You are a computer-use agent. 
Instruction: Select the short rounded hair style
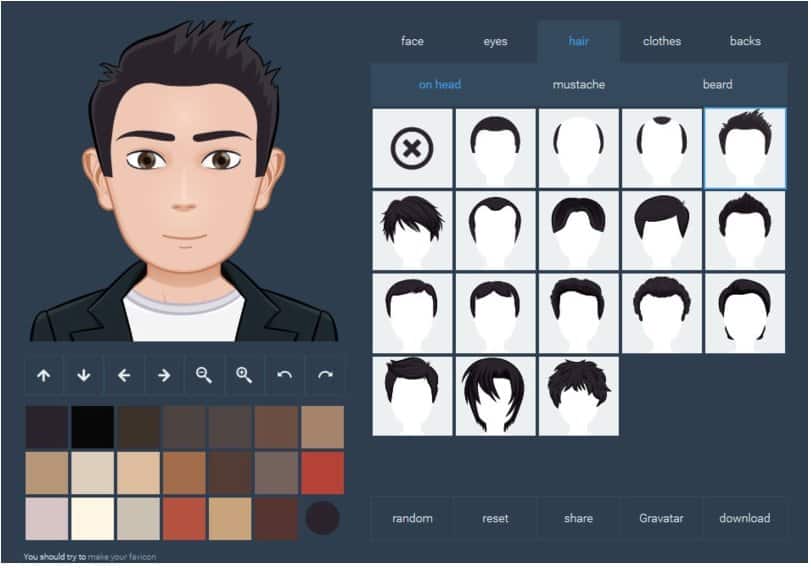[495, 148]
